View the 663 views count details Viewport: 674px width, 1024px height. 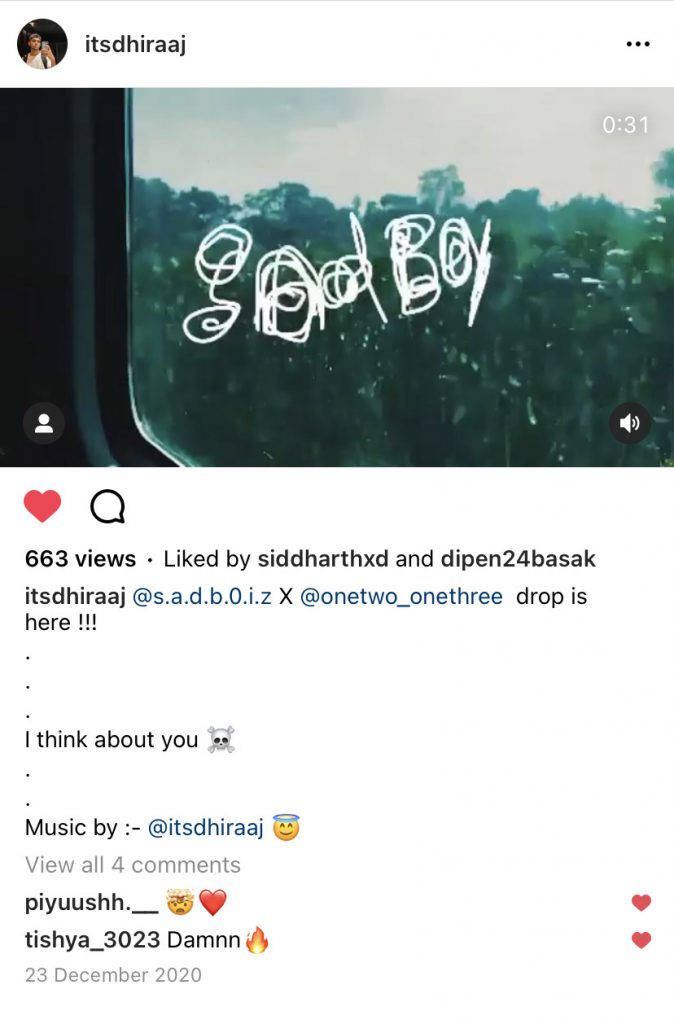[80, 559]
